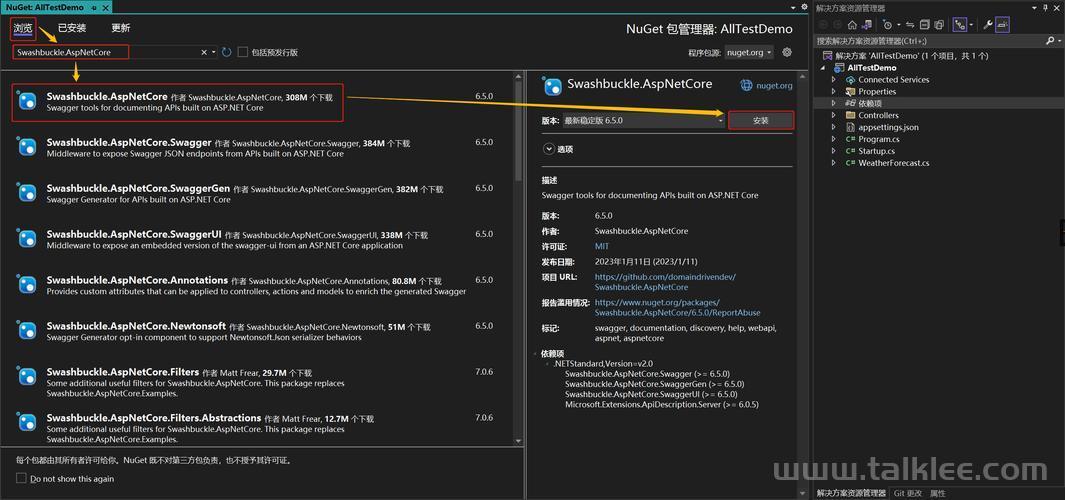
Task: Switch to the Installed (已安装) tab
Action: pyautogui.click(x=72, y=29)
